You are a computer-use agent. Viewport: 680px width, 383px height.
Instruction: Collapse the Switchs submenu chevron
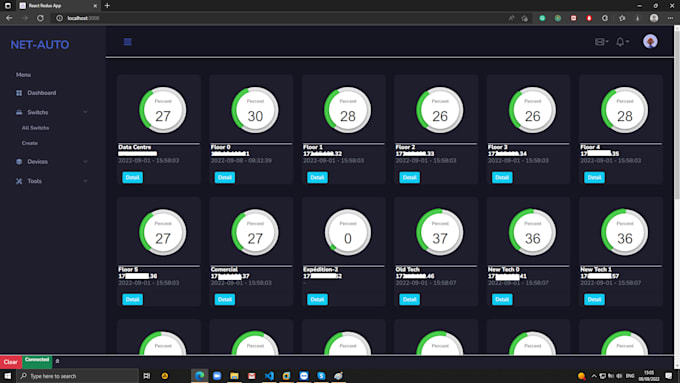tap(85, 112)
